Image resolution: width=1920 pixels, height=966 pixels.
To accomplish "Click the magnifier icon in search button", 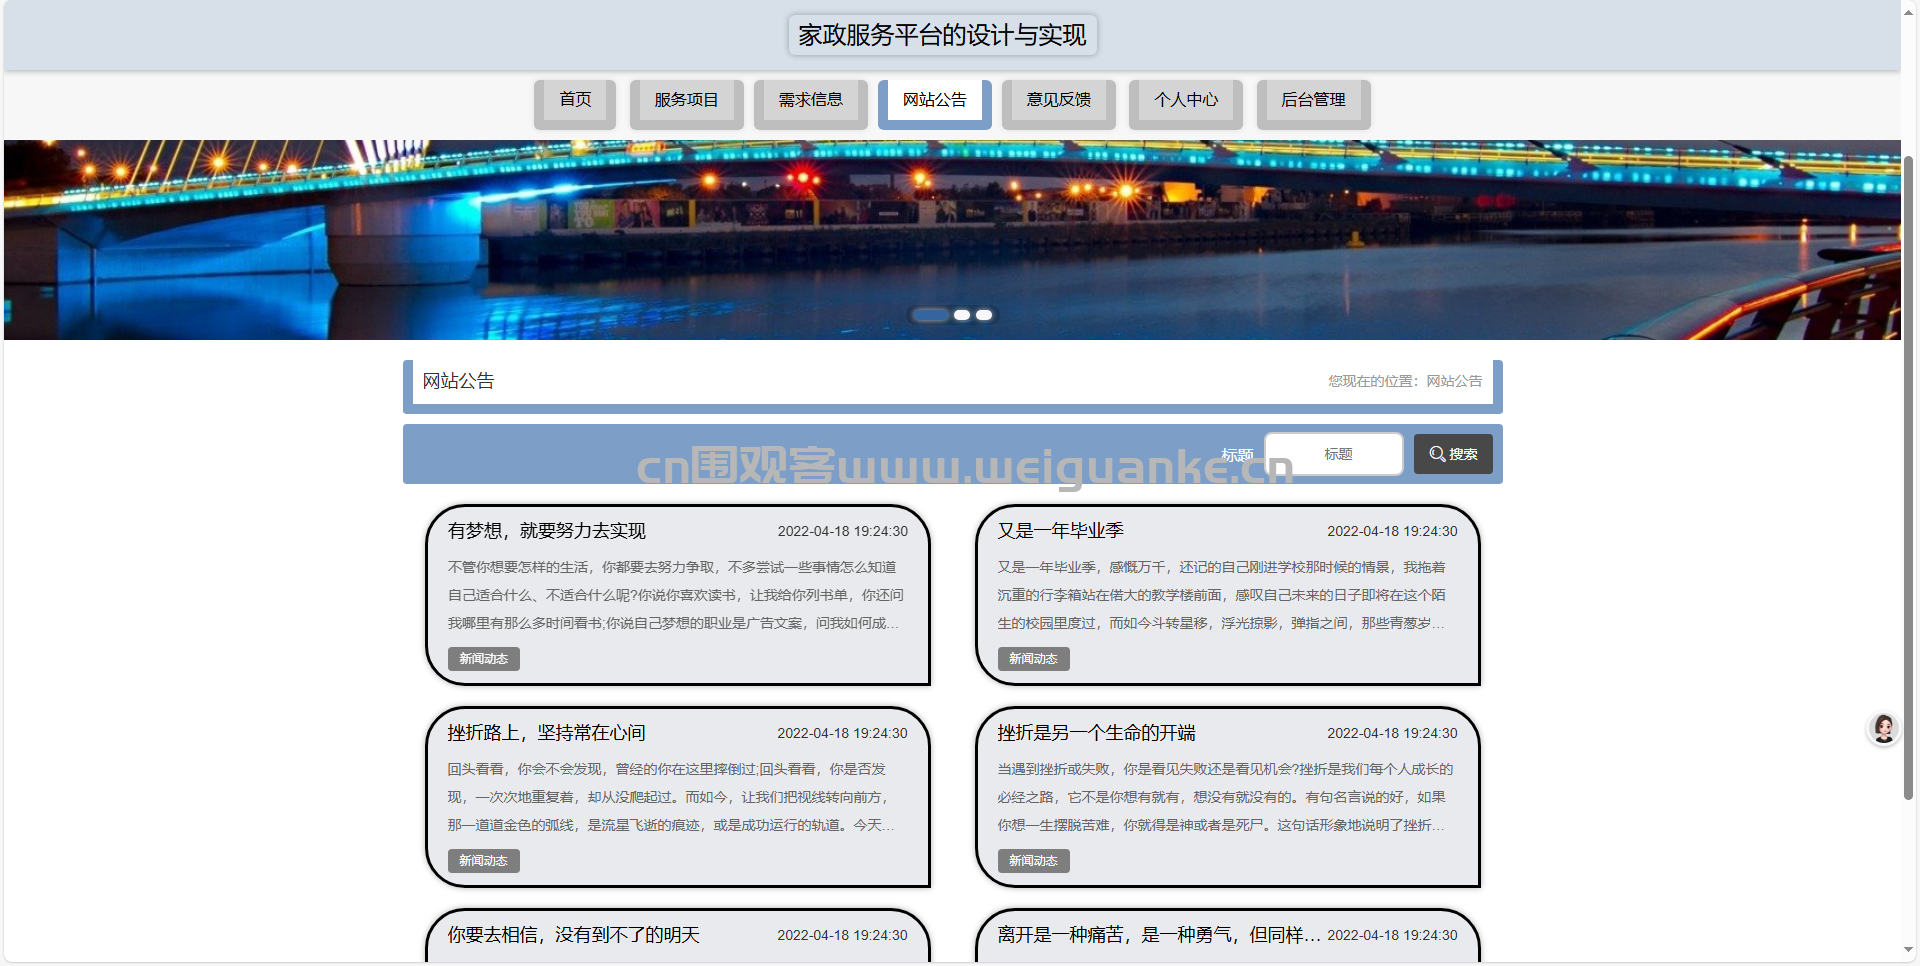I will pos(1437,454).
